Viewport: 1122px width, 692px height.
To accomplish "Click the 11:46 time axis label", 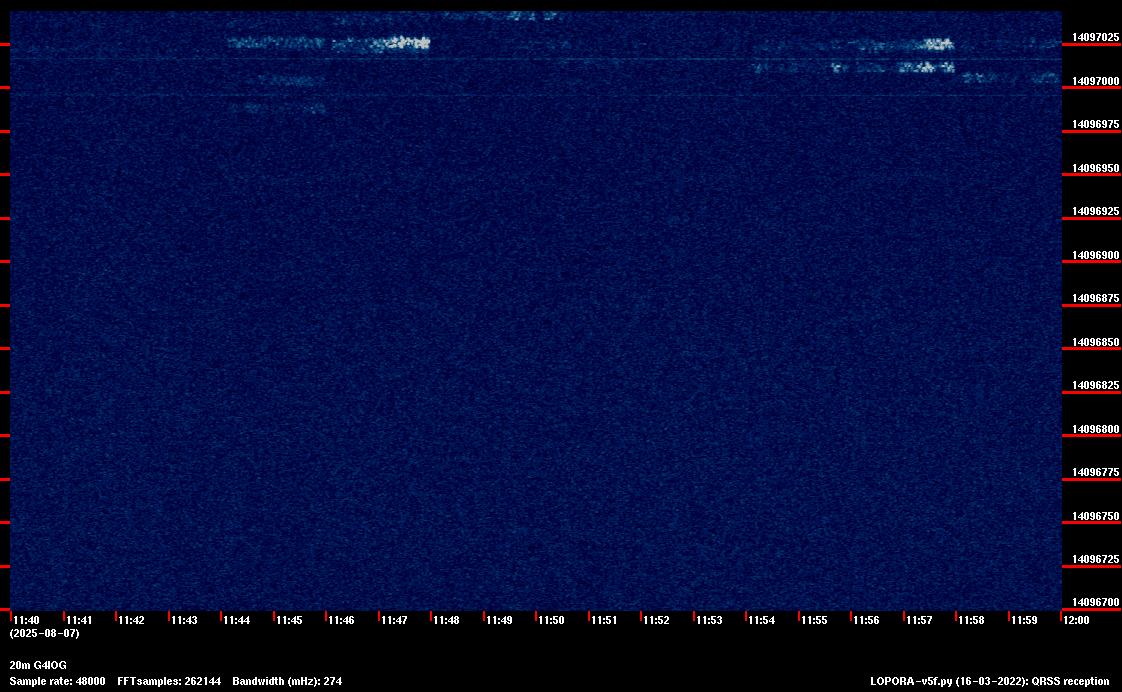I will [x=341, y=620].
